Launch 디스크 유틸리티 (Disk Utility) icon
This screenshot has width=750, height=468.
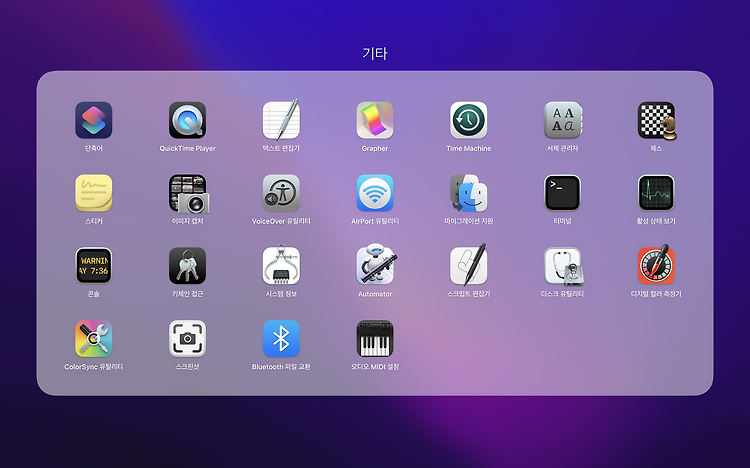click(563, 266)
